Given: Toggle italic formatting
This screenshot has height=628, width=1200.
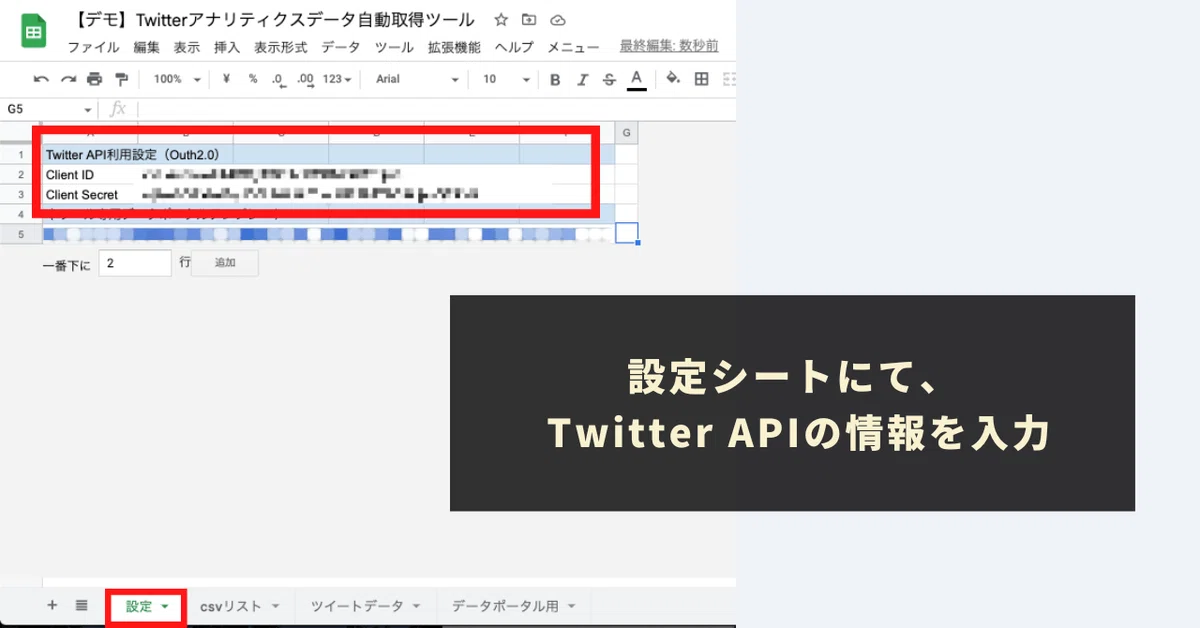Looking at the screenshot, I should pos(582,79).
